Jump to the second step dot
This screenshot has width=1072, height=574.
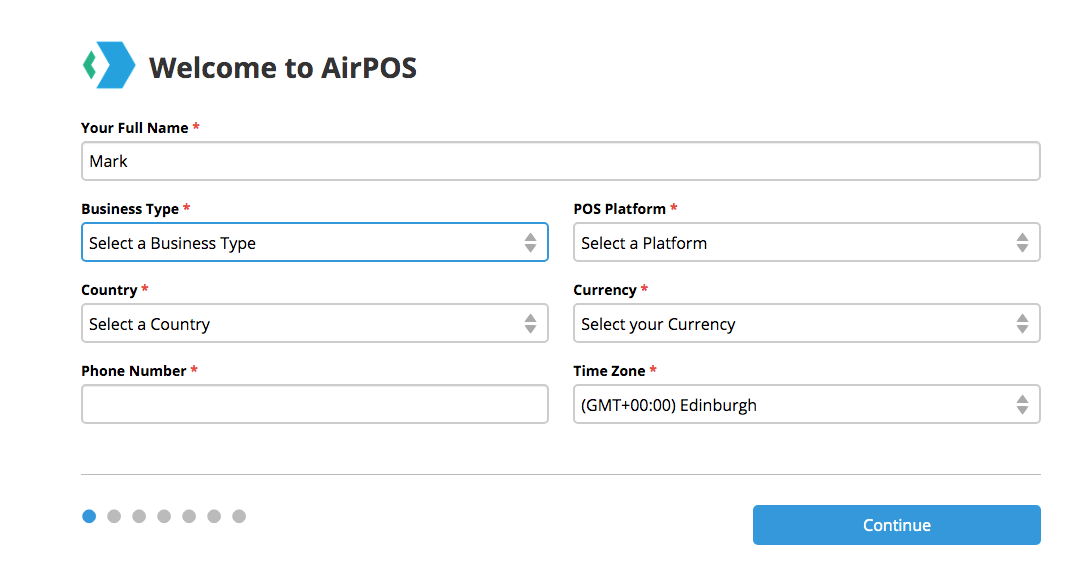pyautogui.click(x=114, y=516)
